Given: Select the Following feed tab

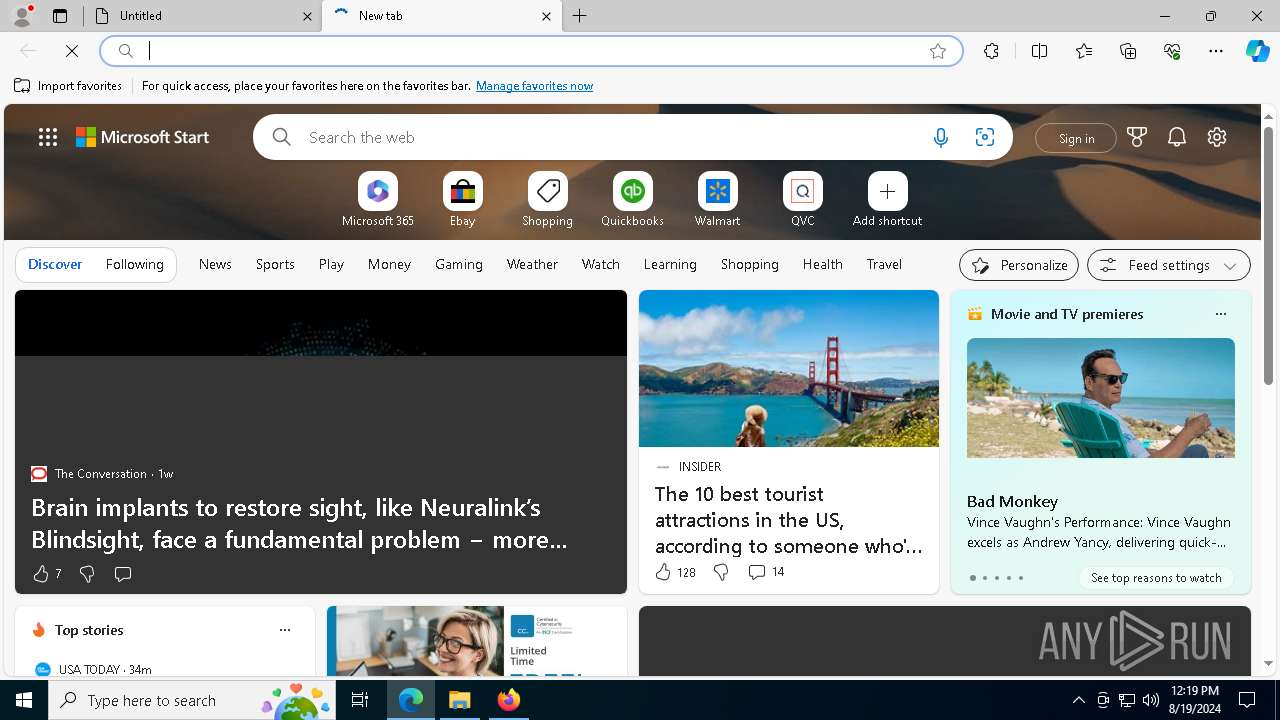Looking at the screenshot, I should pyautogui.click(x=134, y=264).
